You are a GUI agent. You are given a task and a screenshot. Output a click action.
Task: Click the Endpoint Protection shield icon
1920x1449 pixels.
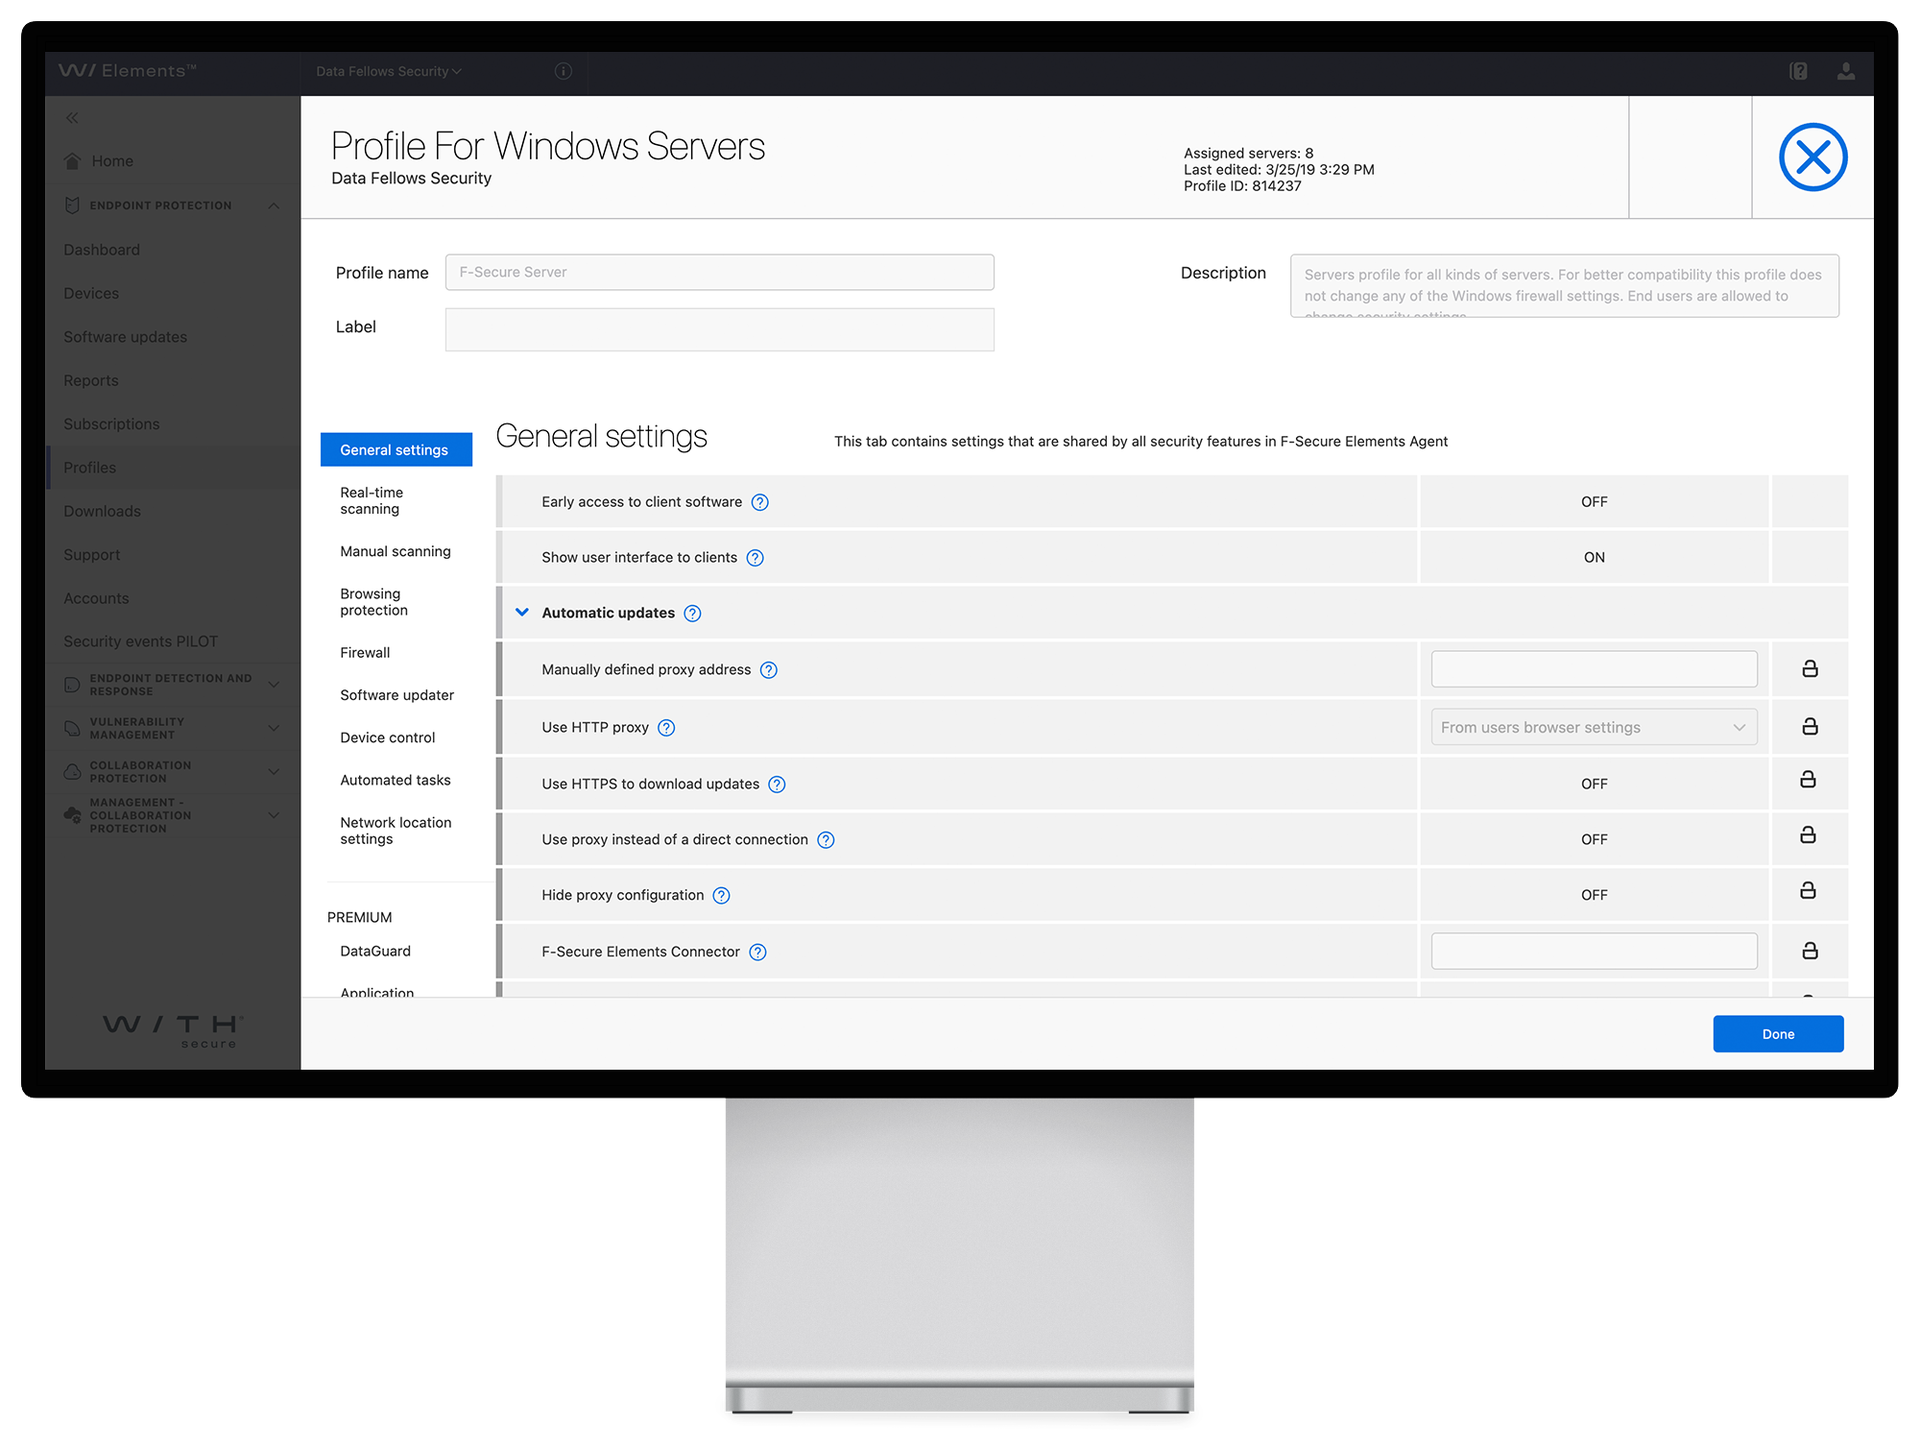tap(72, 205)
